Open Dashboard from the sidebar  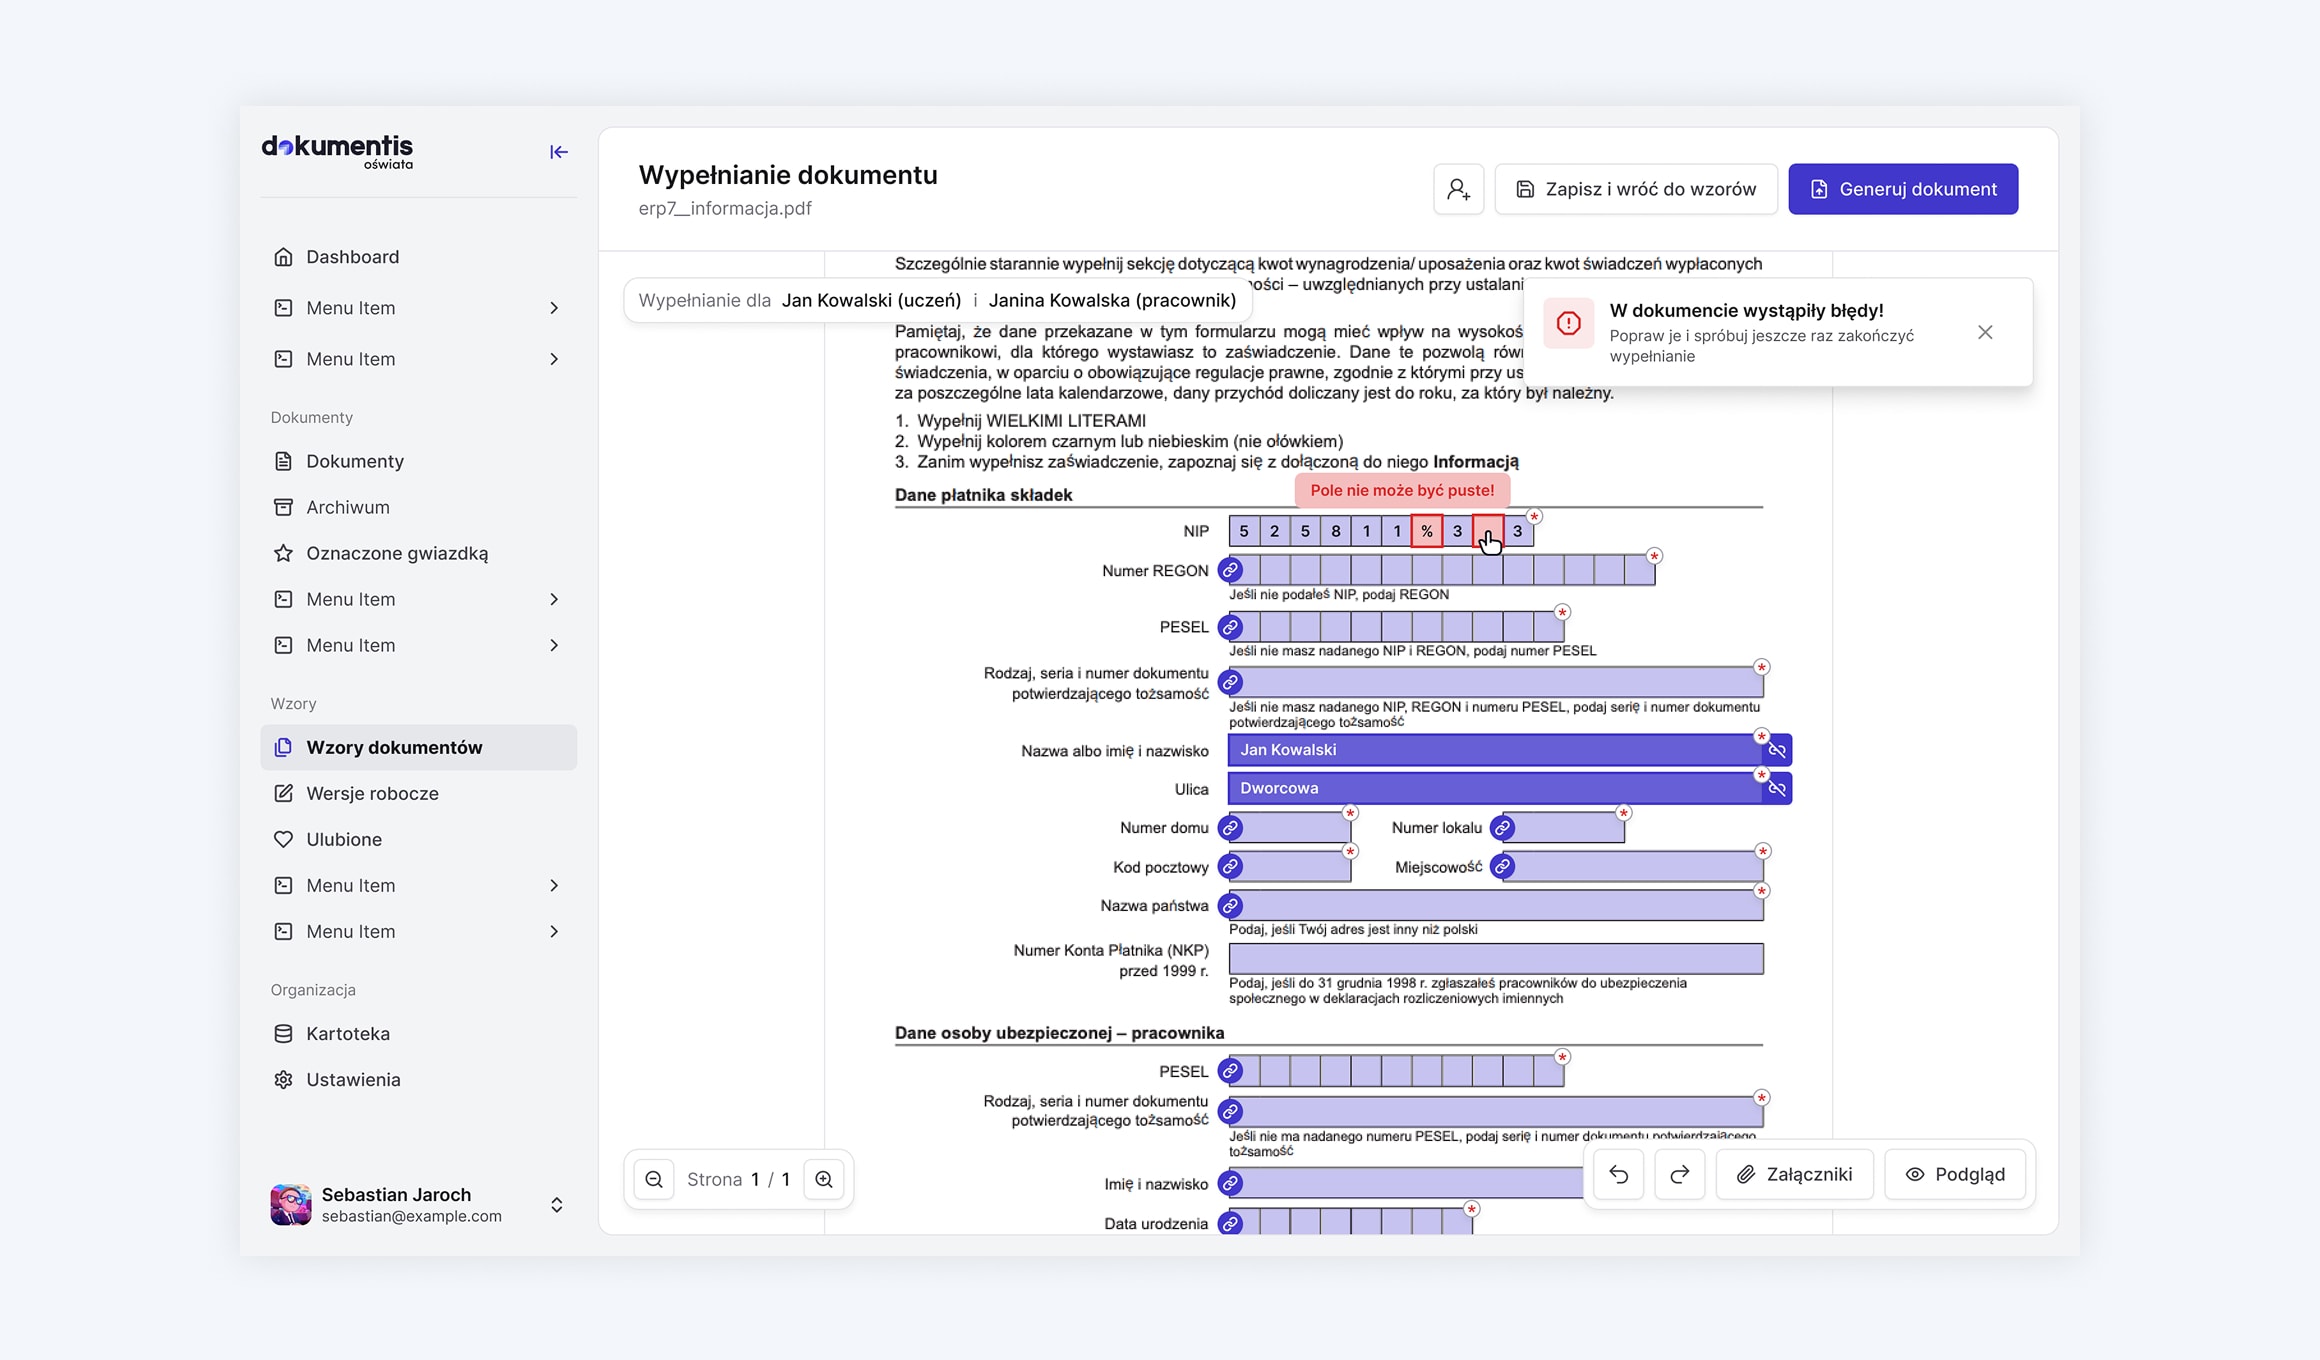[418, 257]
